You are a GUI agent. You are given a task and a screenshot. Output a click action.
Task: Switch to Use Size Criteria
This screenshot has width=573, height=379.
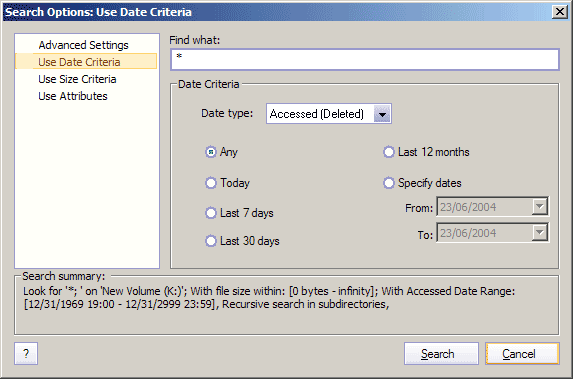coord(77,79)
